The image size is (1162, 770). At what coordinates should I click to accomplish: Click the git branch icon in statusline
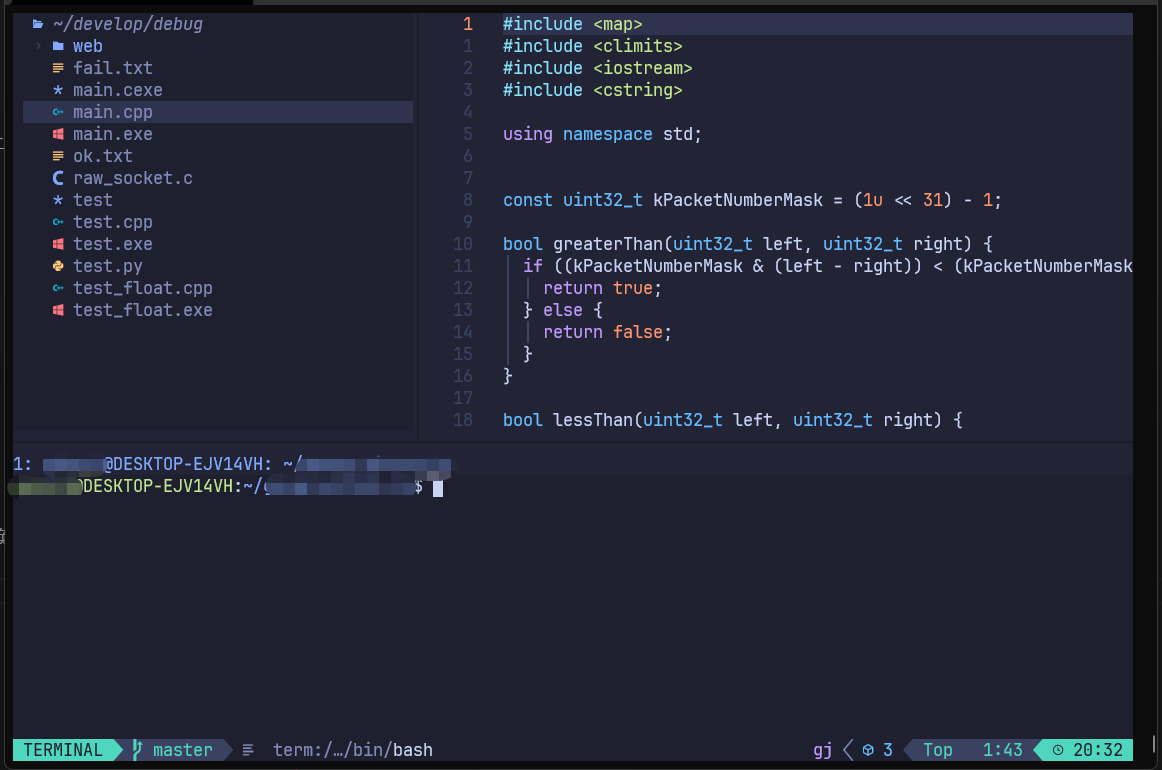(138, 750)
